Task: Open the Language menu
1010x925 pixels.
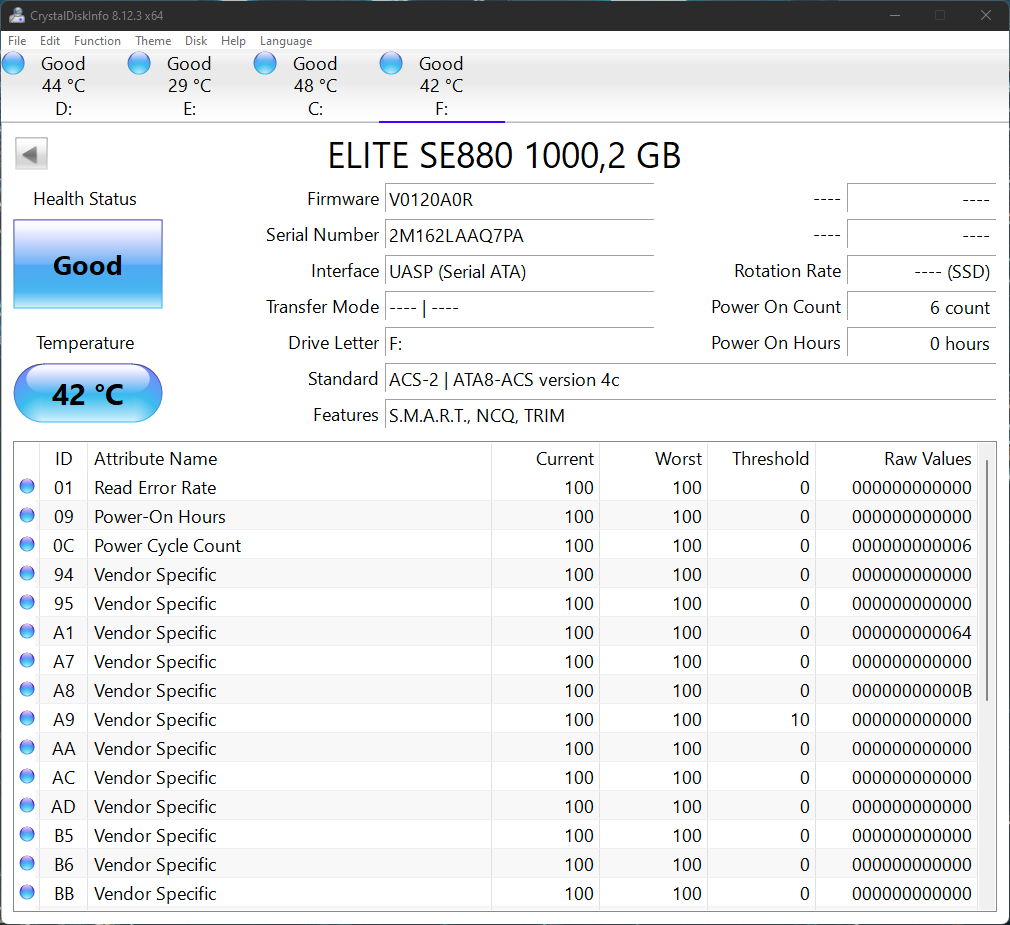Action: (x=286, y=41)
